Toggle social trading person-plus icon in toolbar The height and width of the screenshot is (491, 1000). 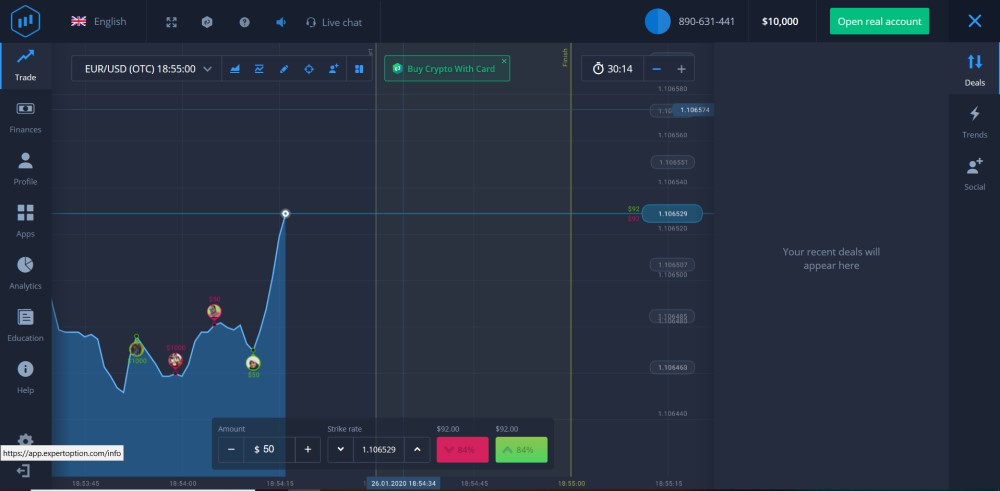pyautogui.click(x=334, y=69)
